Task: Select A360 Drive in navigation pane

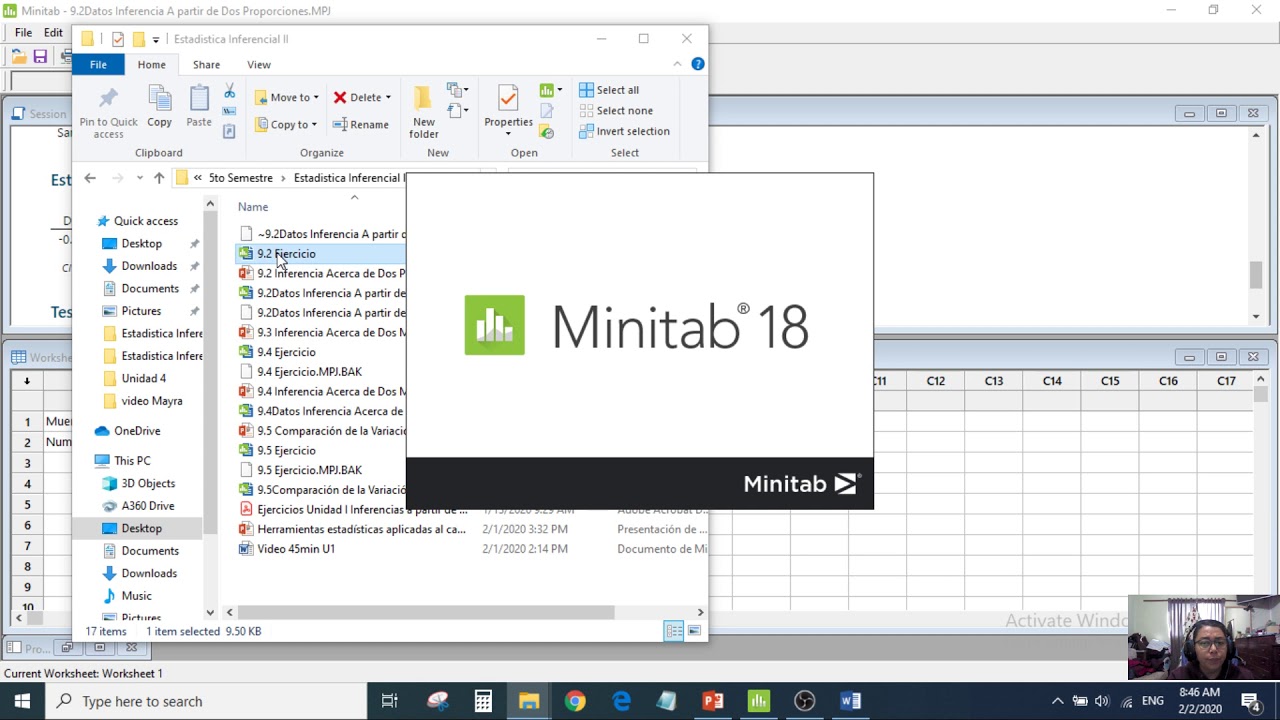Action: coord(148,506)
